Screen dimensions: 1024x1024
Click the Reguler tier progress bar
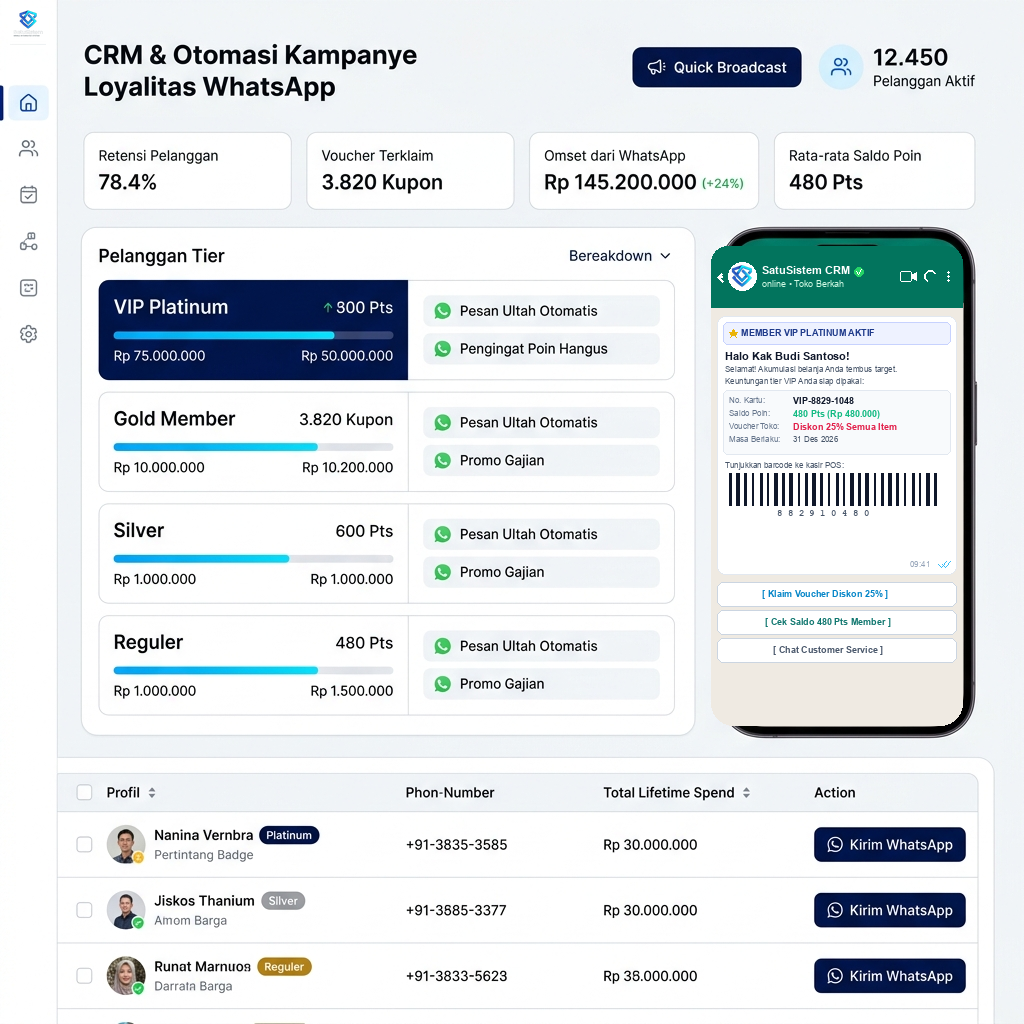coord(253,671)
